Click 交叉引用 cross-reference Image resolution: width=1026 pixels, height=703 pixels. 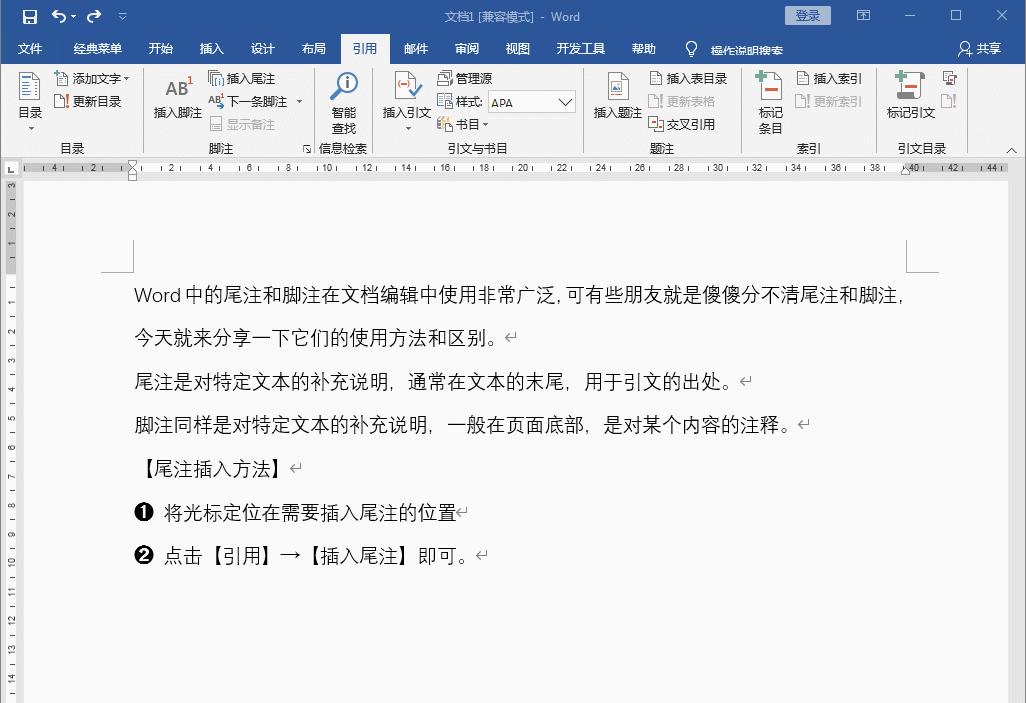pos(681,124)
